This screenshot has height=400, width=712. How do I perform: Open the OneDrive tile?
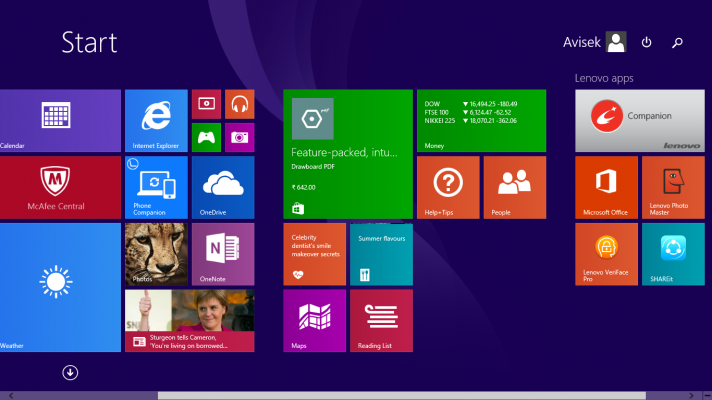223,188
